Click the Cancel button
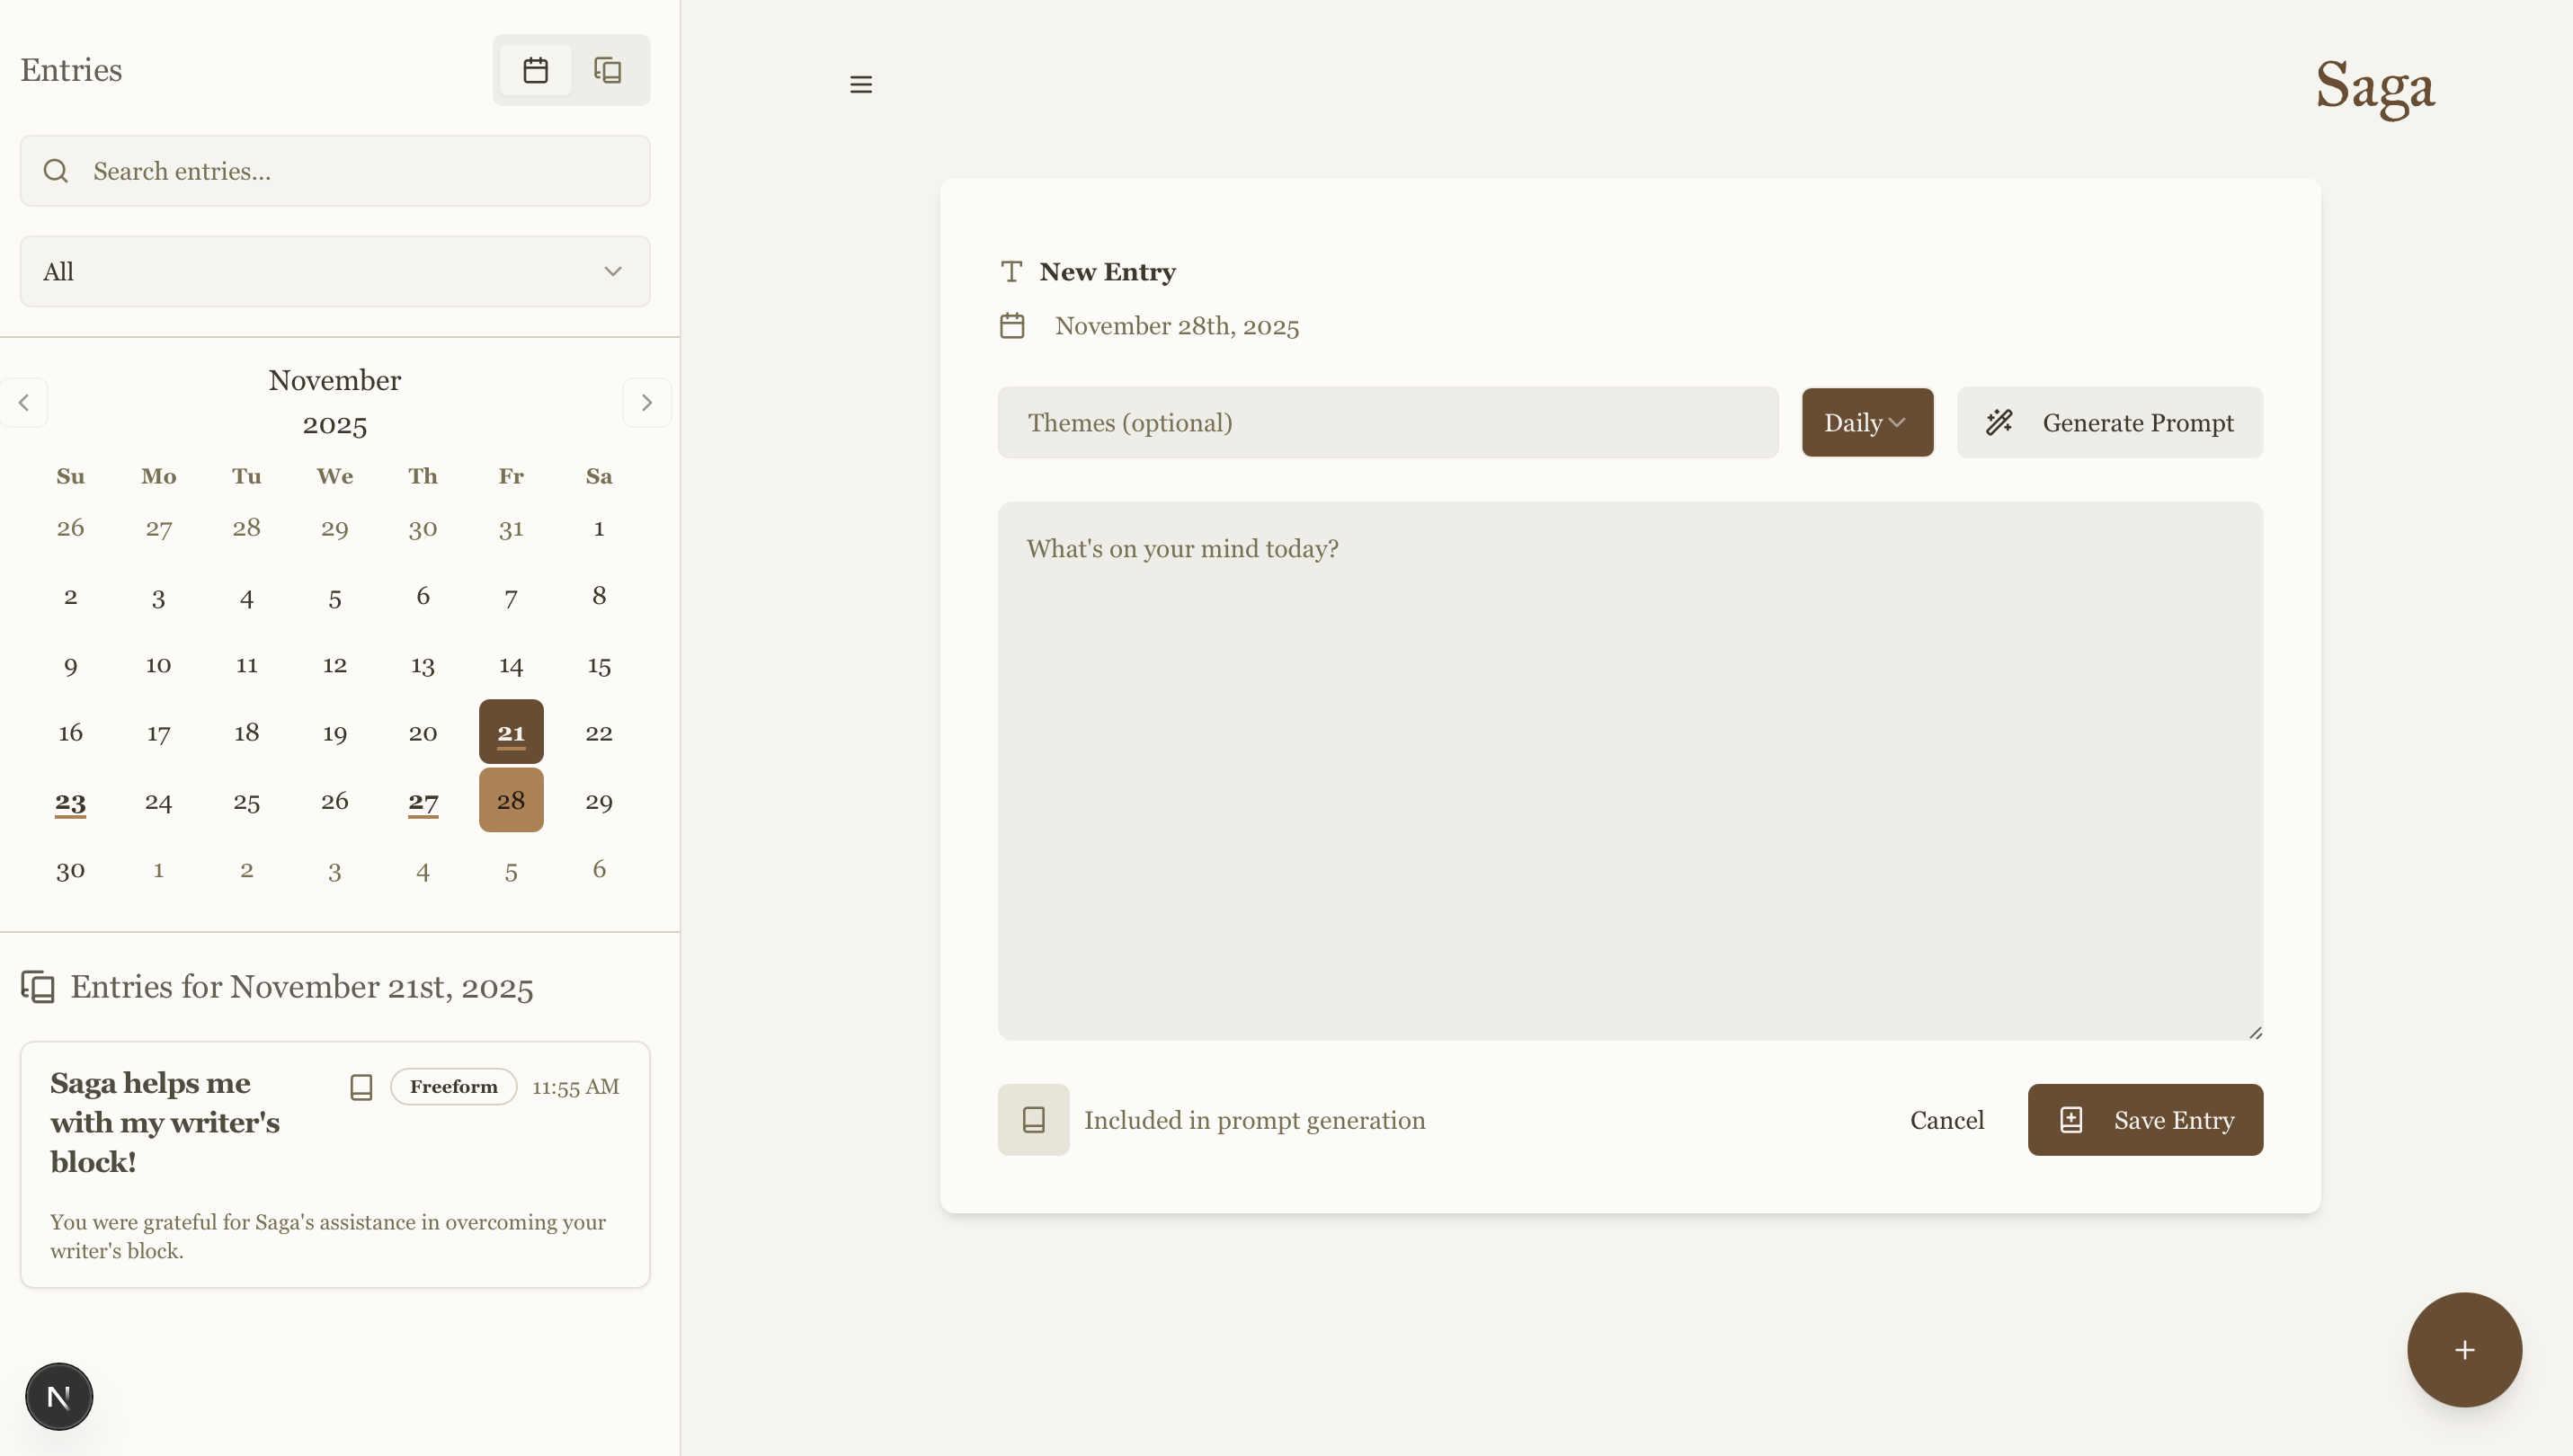This screenshot has height=1456, width=2573. [1947, 1120]
